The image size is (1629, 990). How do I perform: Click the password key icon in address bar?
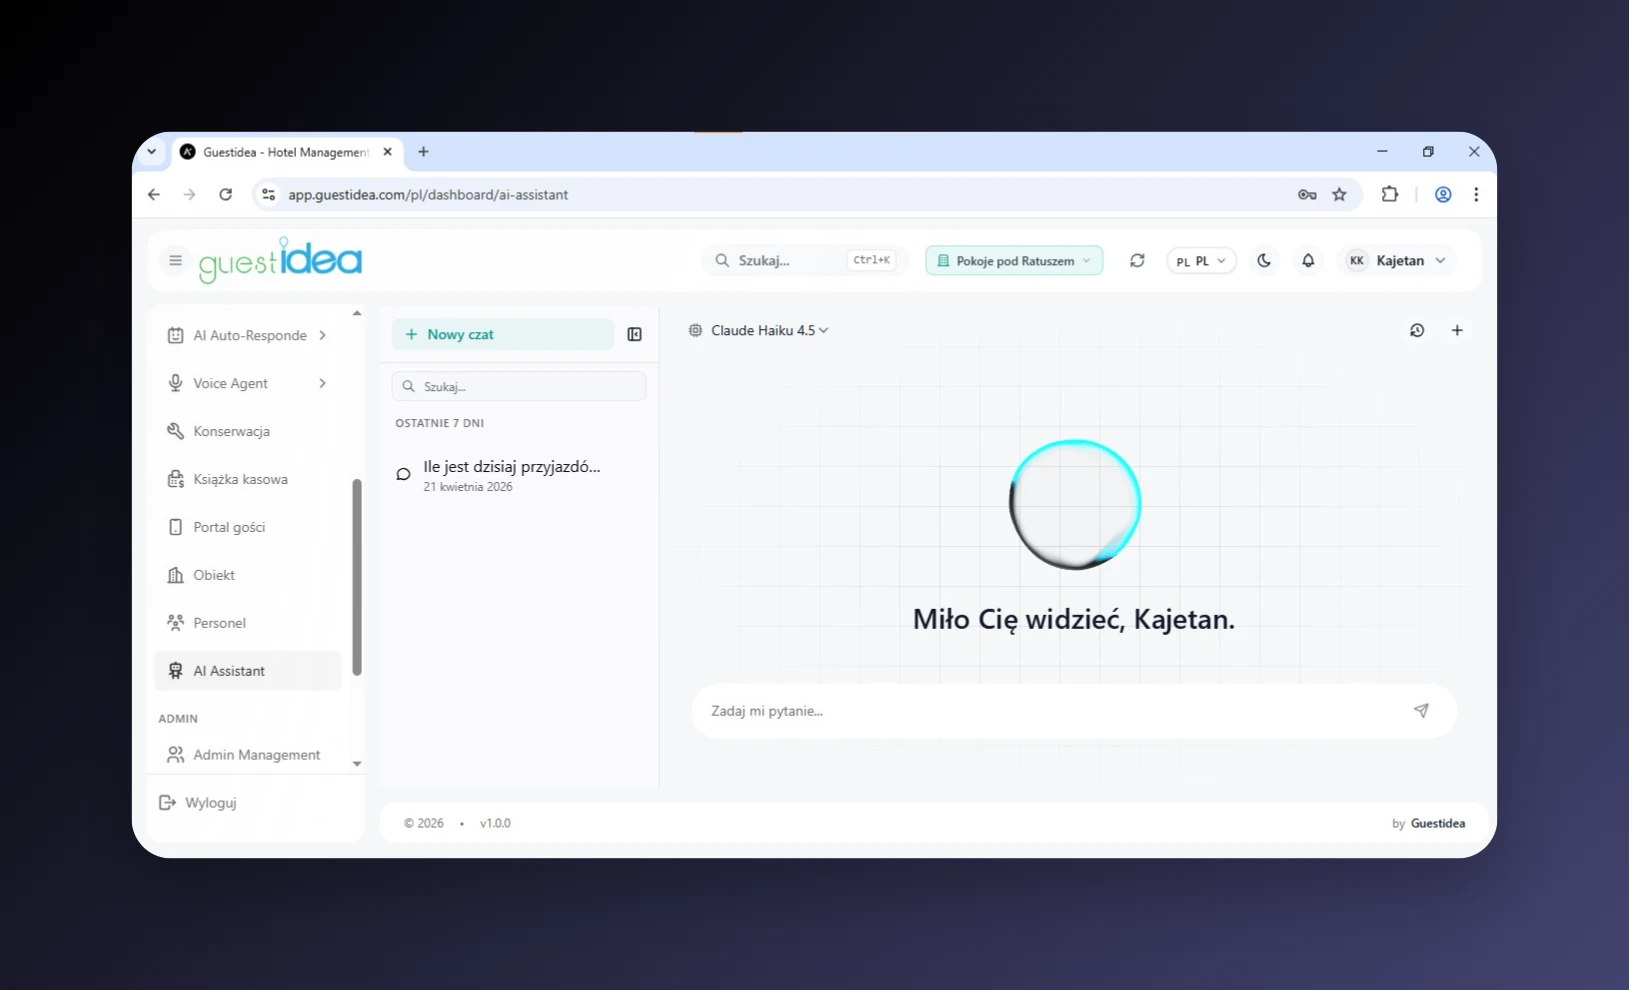point(1307,195)
